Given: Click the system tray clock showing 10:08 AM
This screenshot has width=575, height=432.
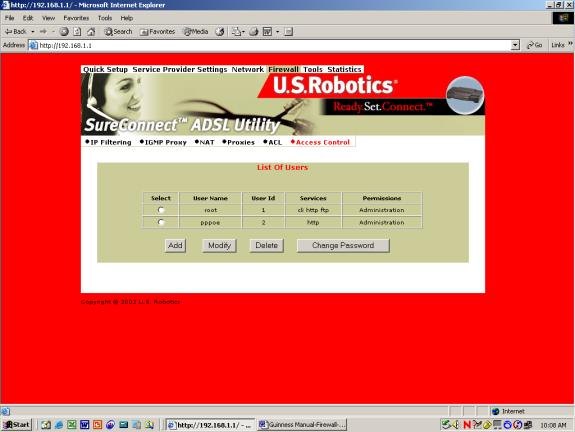Looking at the screenshot, I should point(553,425).
